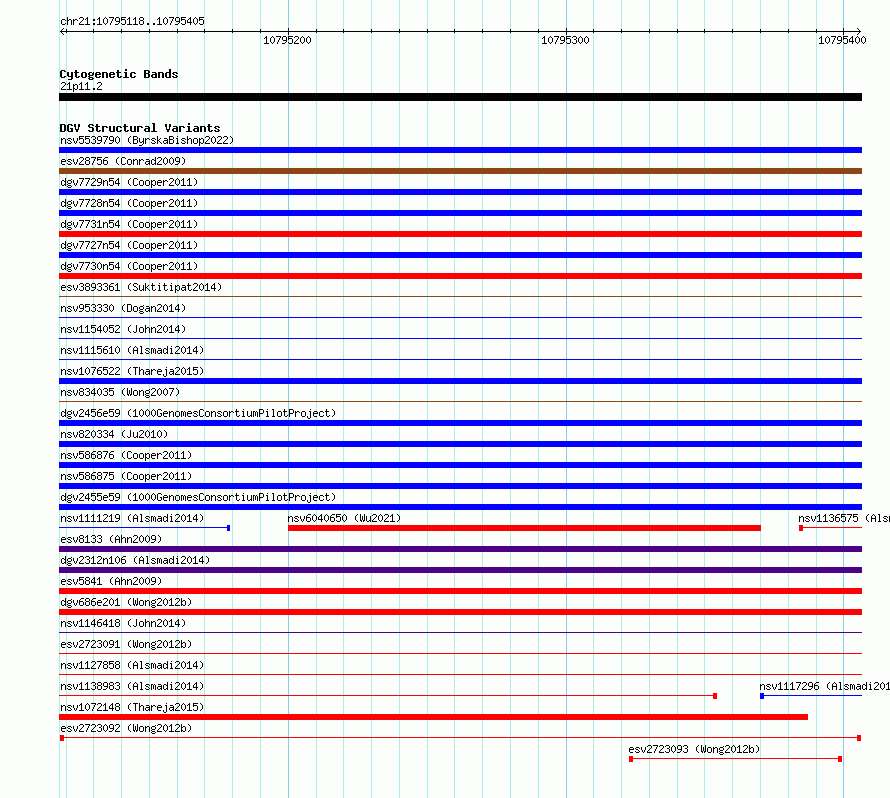Open esv2723093 (Wong2012b) variant
The image size is (890, 798).
[x=694, y=749]
